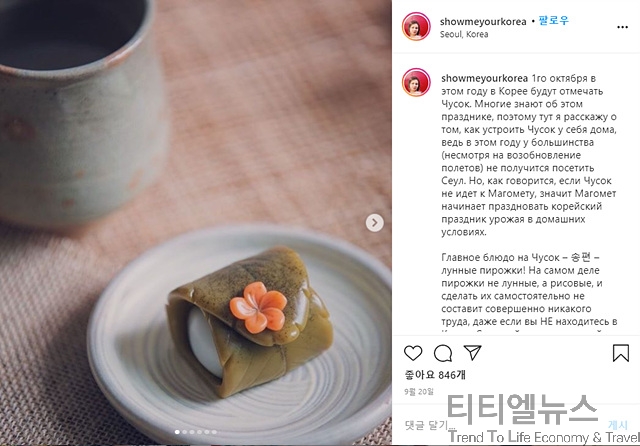Click showmeyourkorea profile picture in header
This screenshot has height=446, width=640.
(416, 27)
